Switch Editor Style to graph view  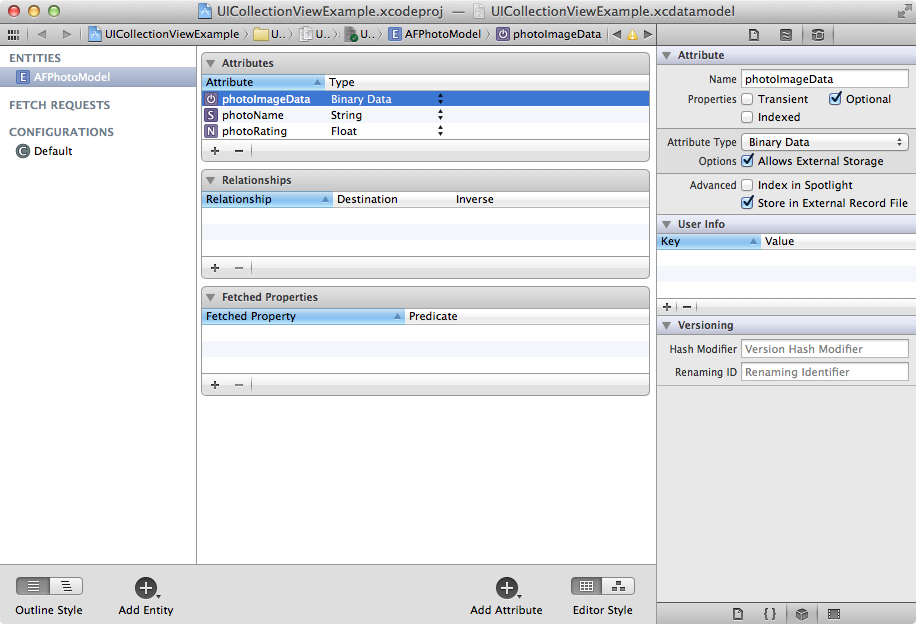pyautogui.click(x=618, y=587)
